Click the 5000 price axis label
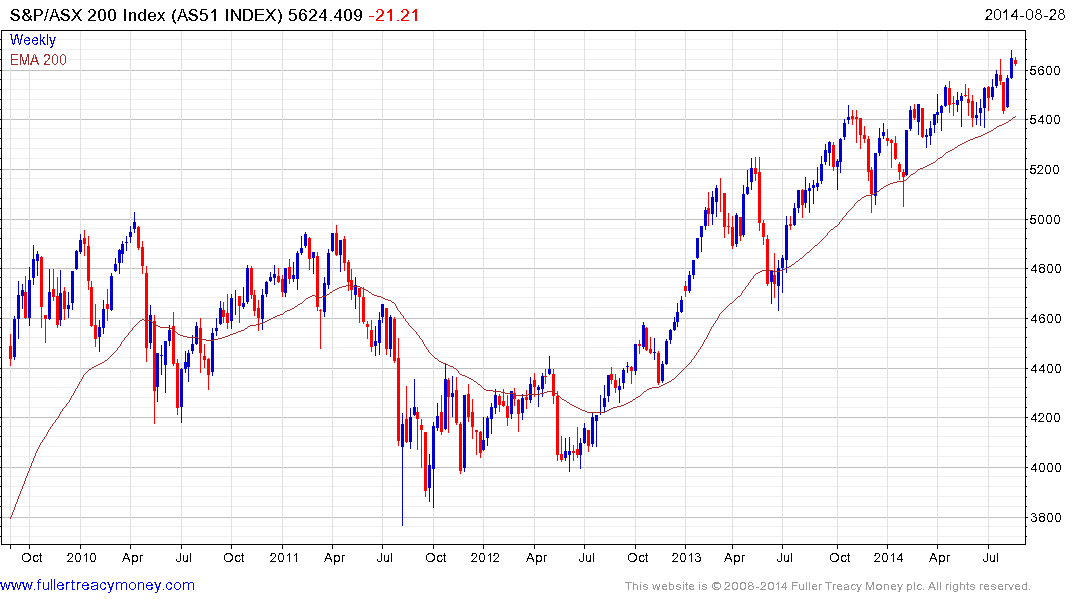Viewport: 1075px width, 600px height. click(x=1045, y=219)
